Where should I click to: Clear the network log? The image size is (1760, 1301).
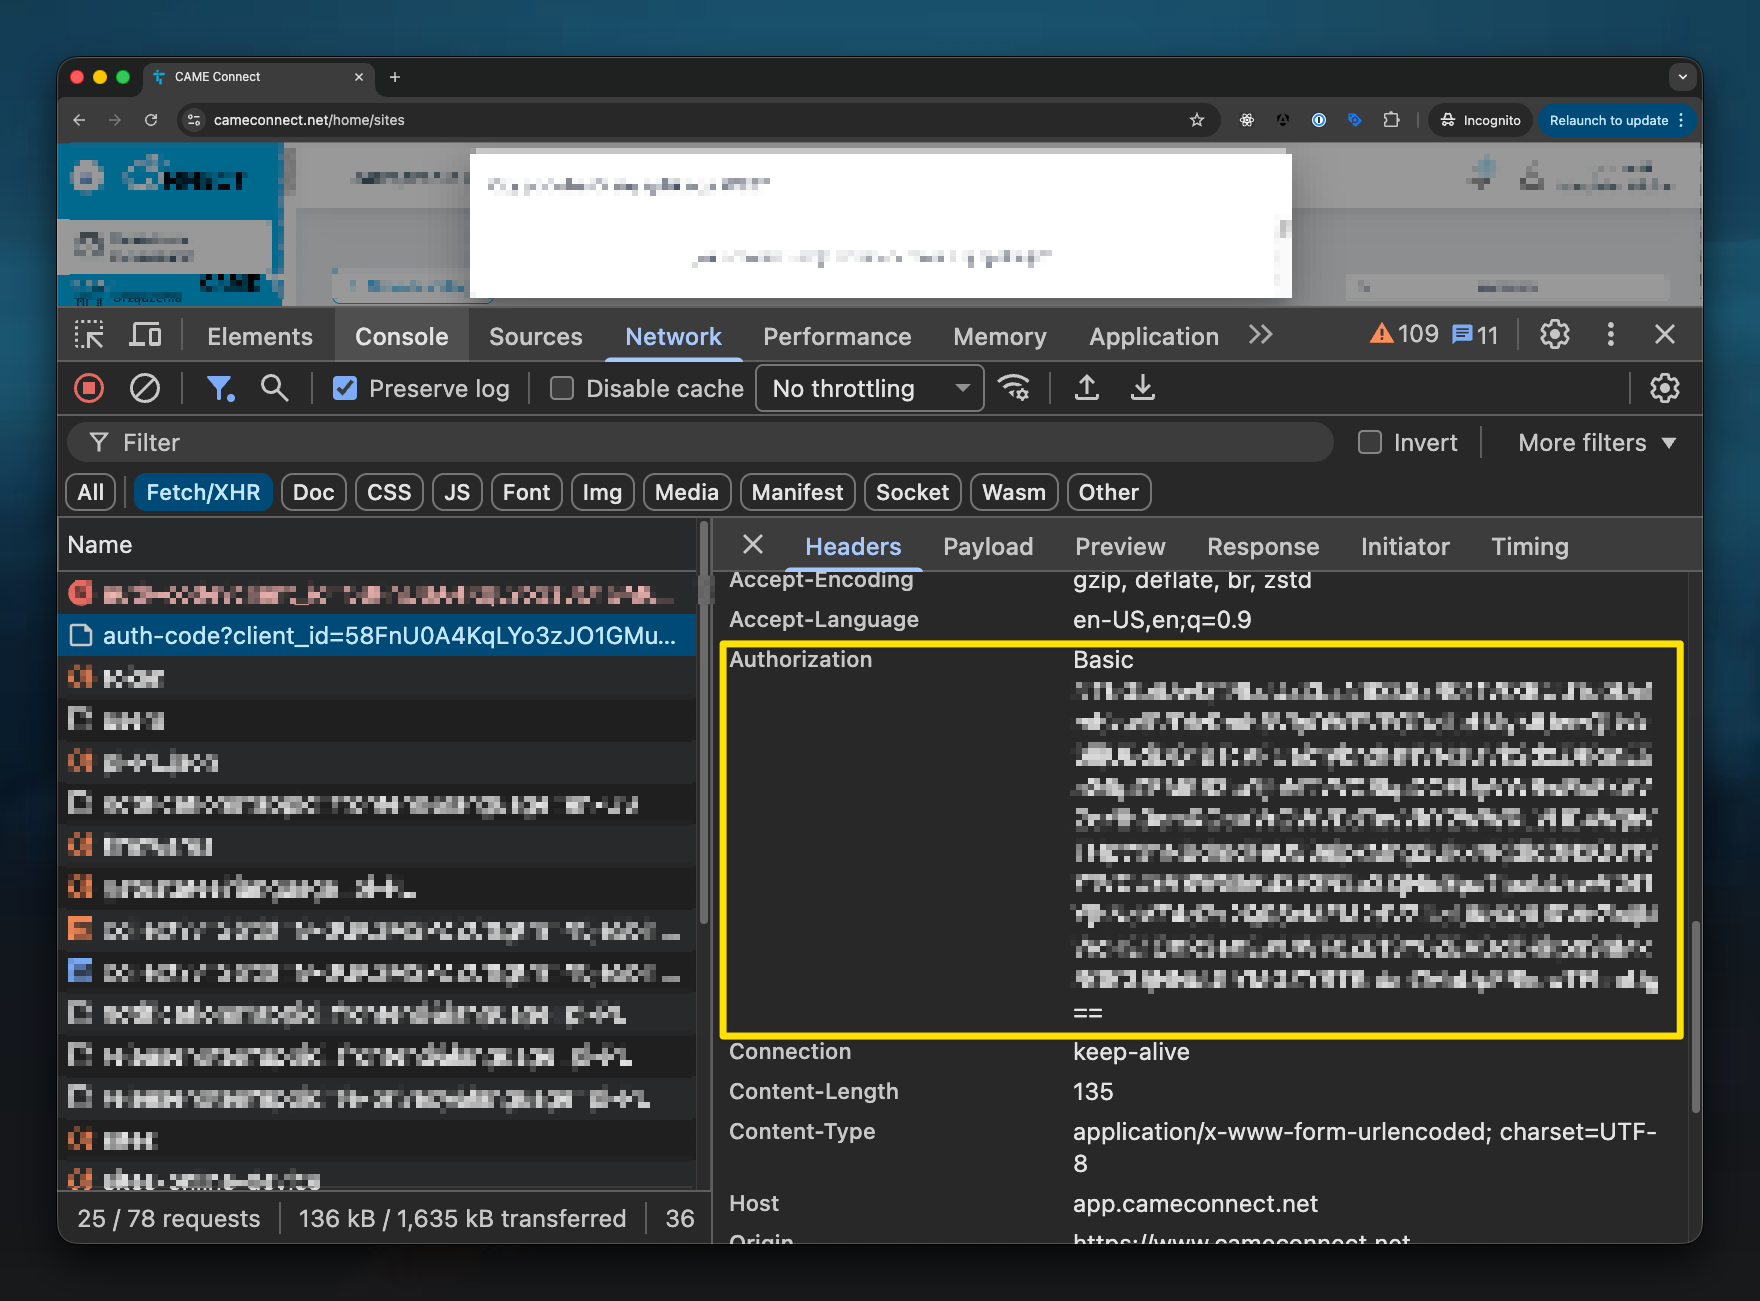[x=145, y=388]
